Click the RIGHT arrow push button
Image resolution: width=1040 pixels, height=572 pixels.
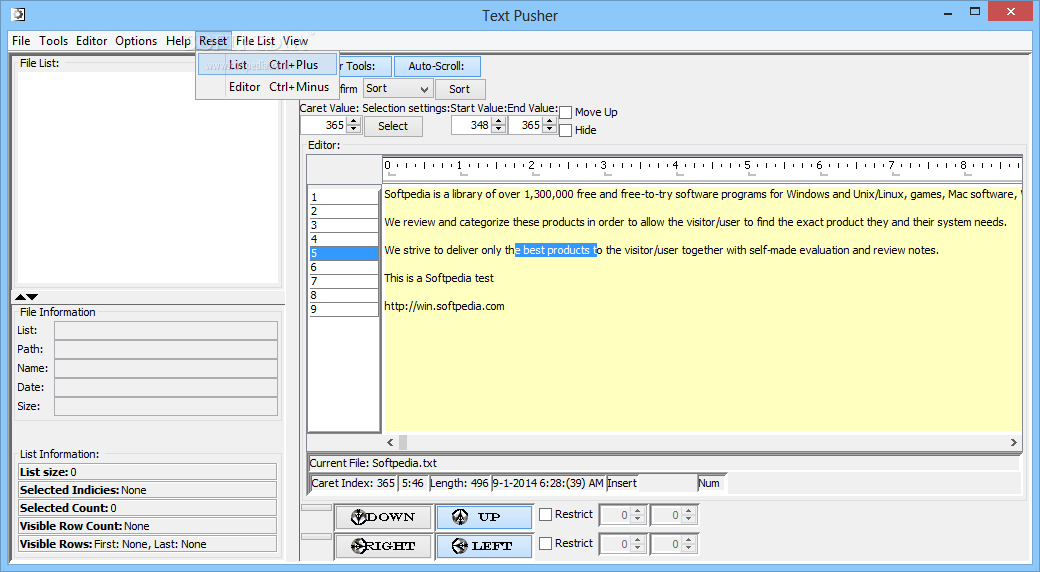[x=383, y=546]
